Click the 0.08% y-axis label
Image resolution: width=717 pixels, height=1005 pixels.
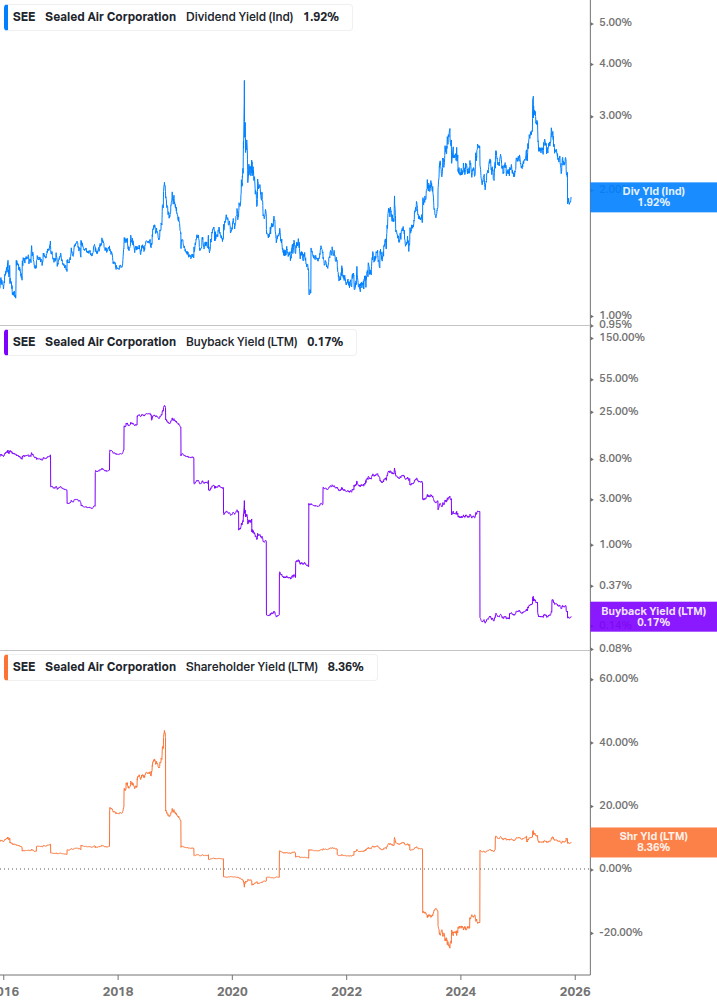click(615, 649)
